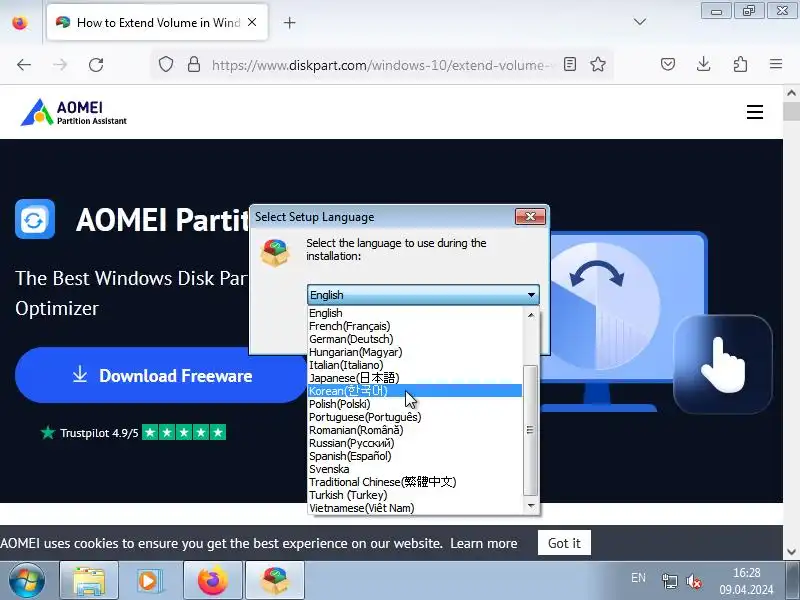Open the taskbar clock showing 16:28
This screenshot has width=800, height=600.
(x=746, y=581)
